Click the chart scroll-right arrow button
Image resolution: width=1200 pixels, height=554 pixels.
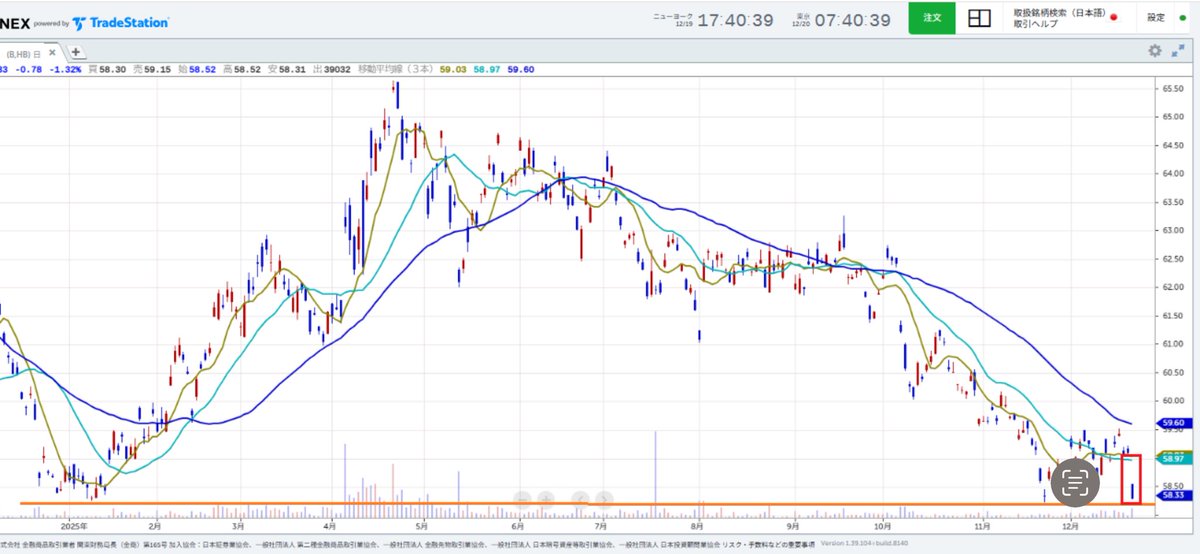click(x=604, y=497)
